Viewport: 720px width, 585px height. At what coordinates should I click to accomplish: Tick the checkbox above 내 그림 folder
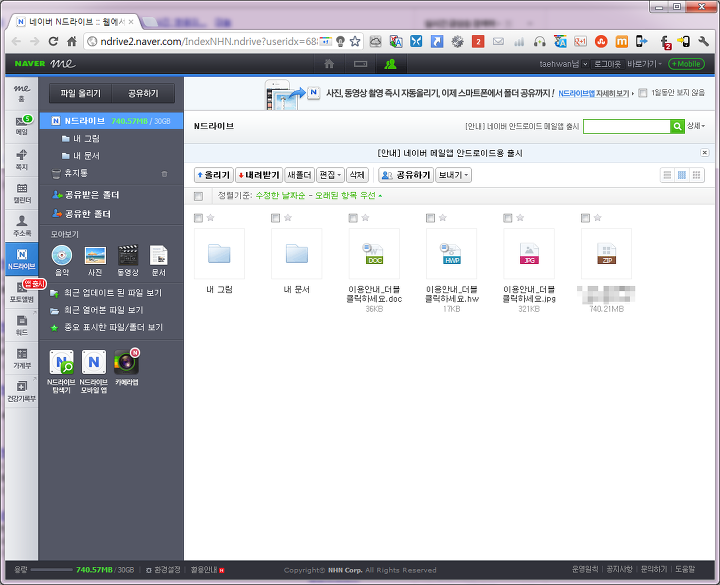[x=199, y=218]
